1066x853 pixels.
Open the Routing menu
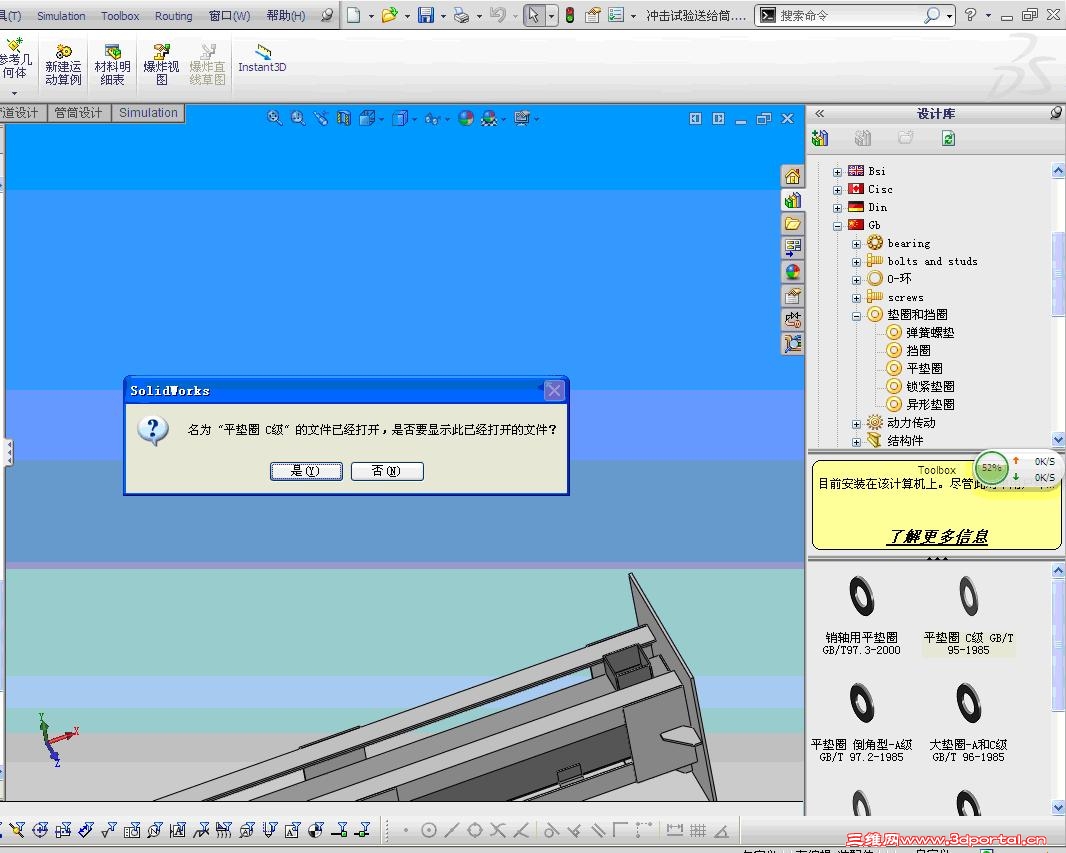click(173, 16)
